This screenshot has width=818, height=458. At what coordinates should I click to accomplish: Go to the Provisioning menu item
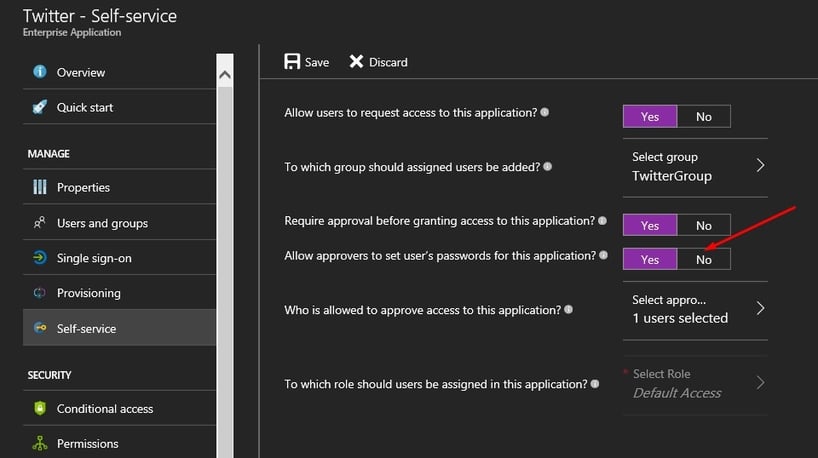(88, 293)
